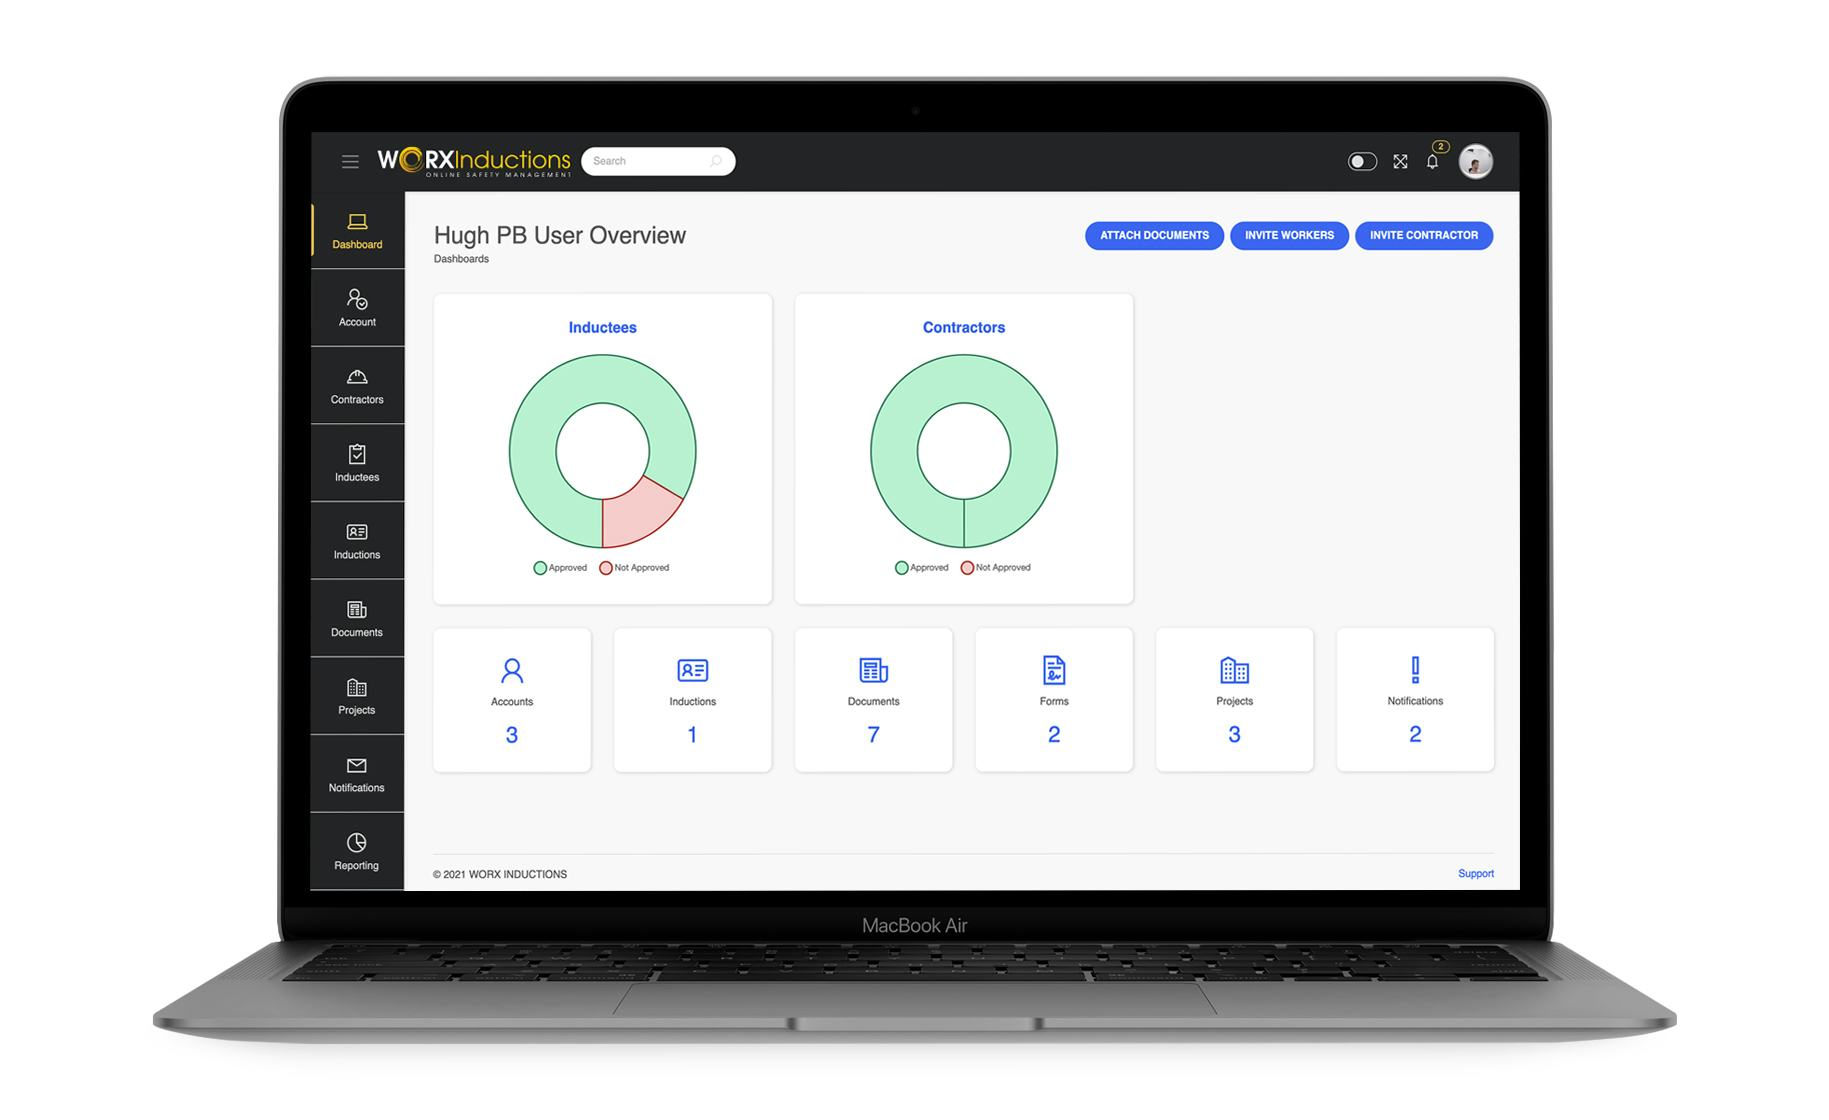Toggle the dark mode switch in the header

click(1363, 161)
